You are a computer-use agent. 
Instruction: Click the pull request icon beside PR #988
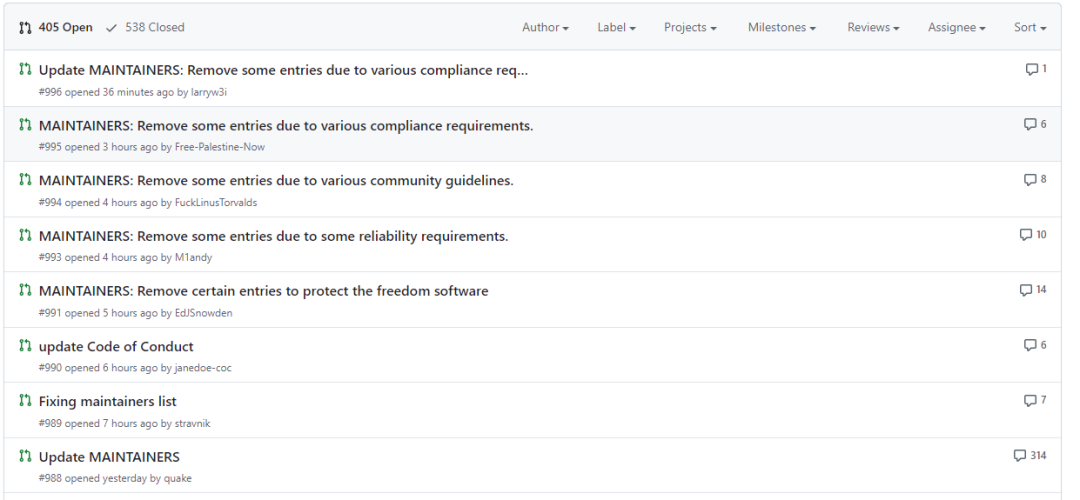click(25, 456)
